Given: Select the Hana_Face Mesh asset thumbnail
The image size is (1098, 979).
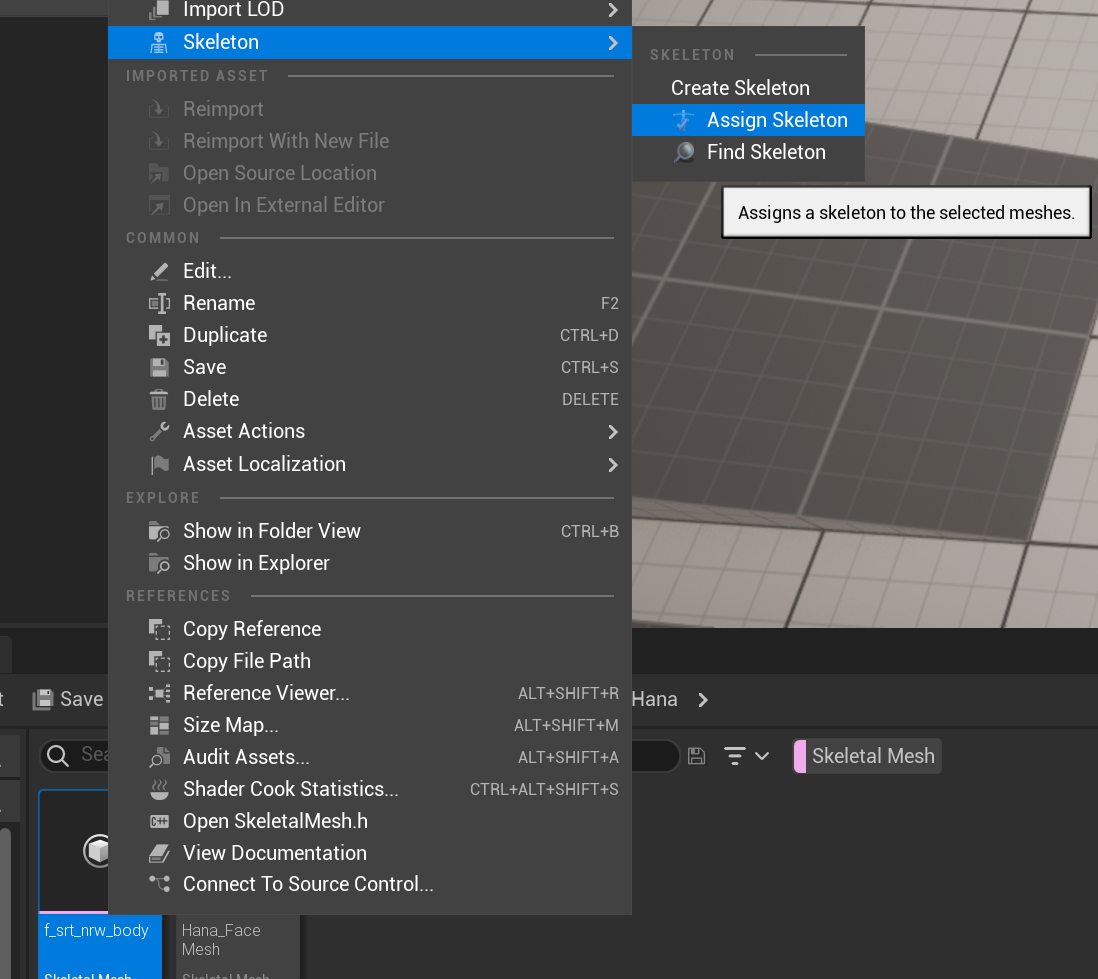Looking at the screenshot, I should tap(237, 939).
